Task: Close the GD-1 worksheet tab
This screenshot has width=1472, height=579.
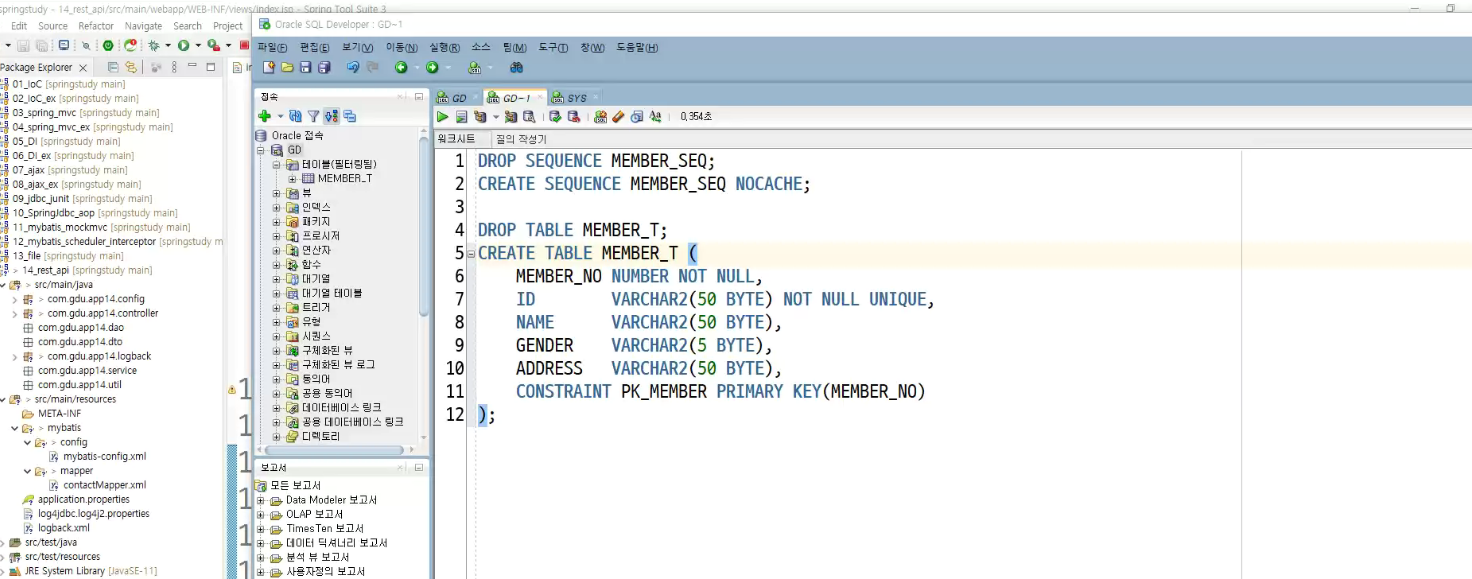Action: pos(541,97)
